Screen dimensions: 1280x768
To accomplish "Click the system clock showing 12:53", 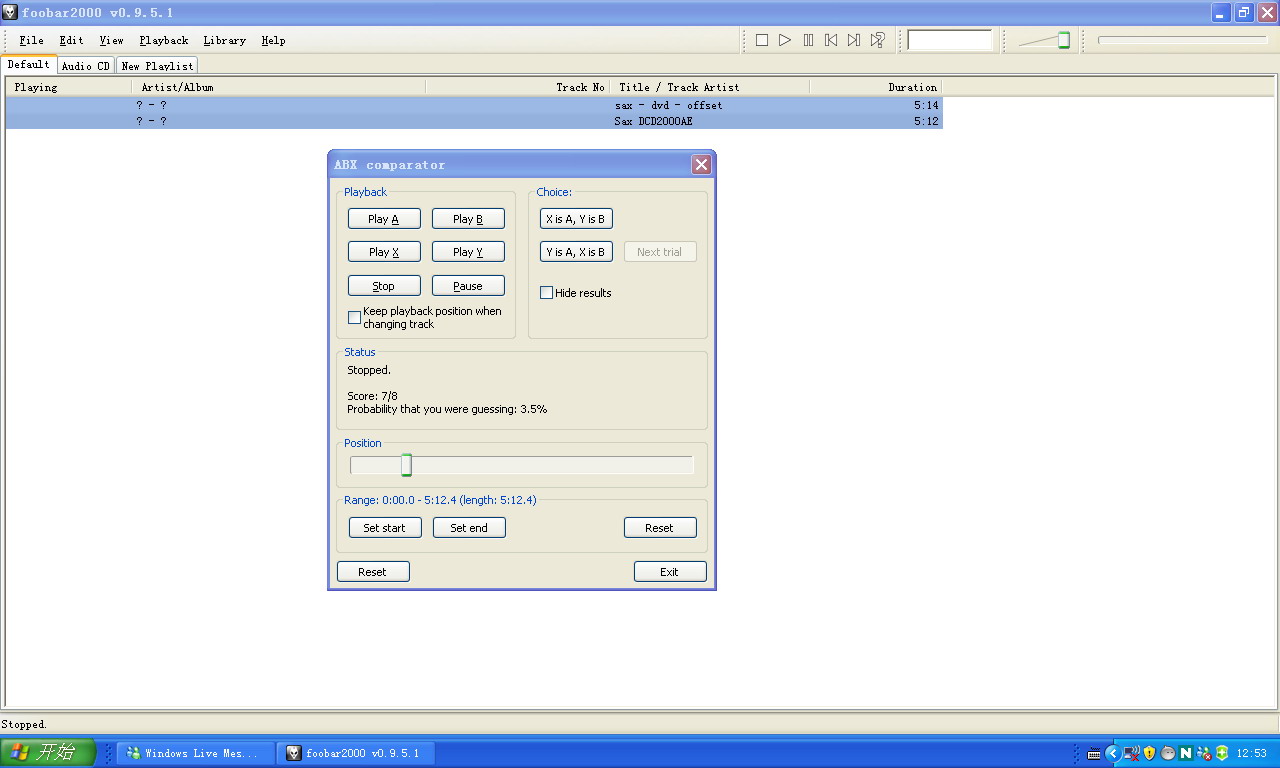I will point(1252,753).
